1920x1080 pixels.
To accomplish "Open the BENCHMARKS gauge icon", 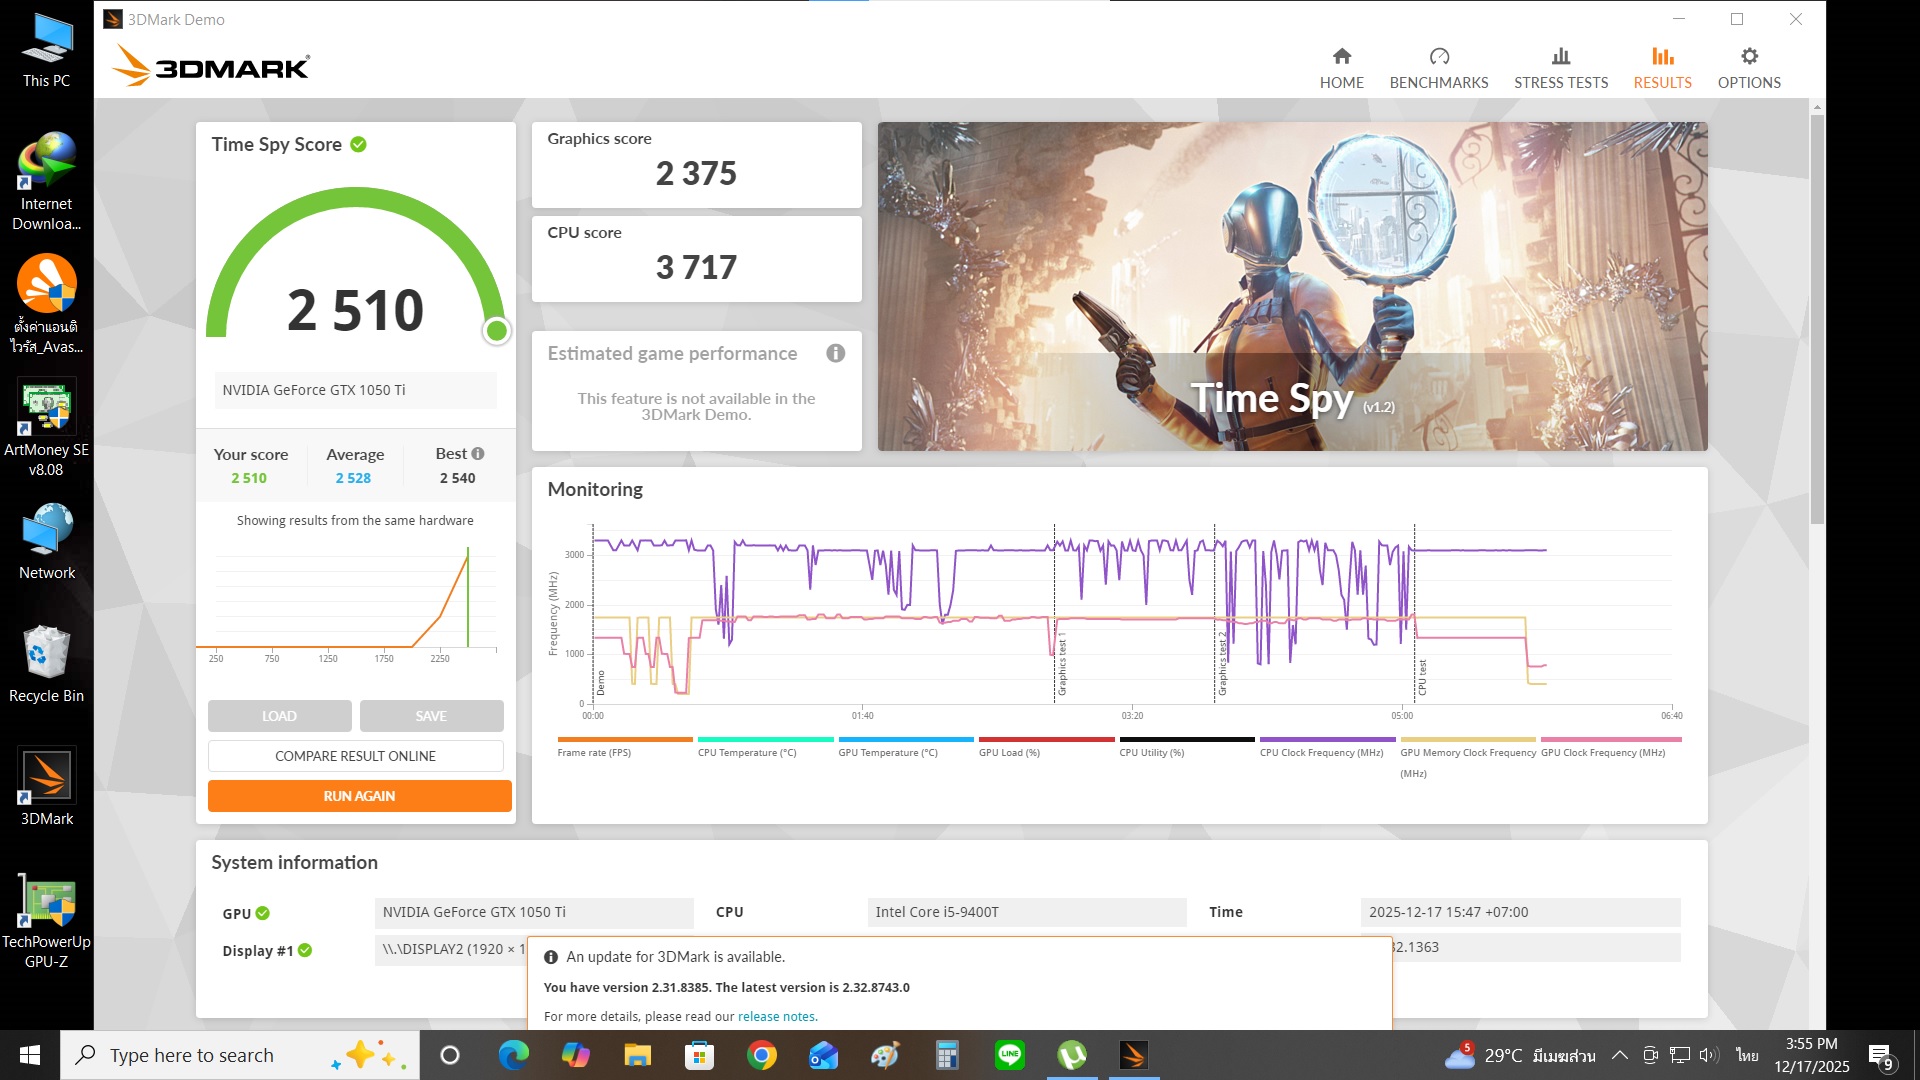I will pyautogui.click(x=1438, y=57).
